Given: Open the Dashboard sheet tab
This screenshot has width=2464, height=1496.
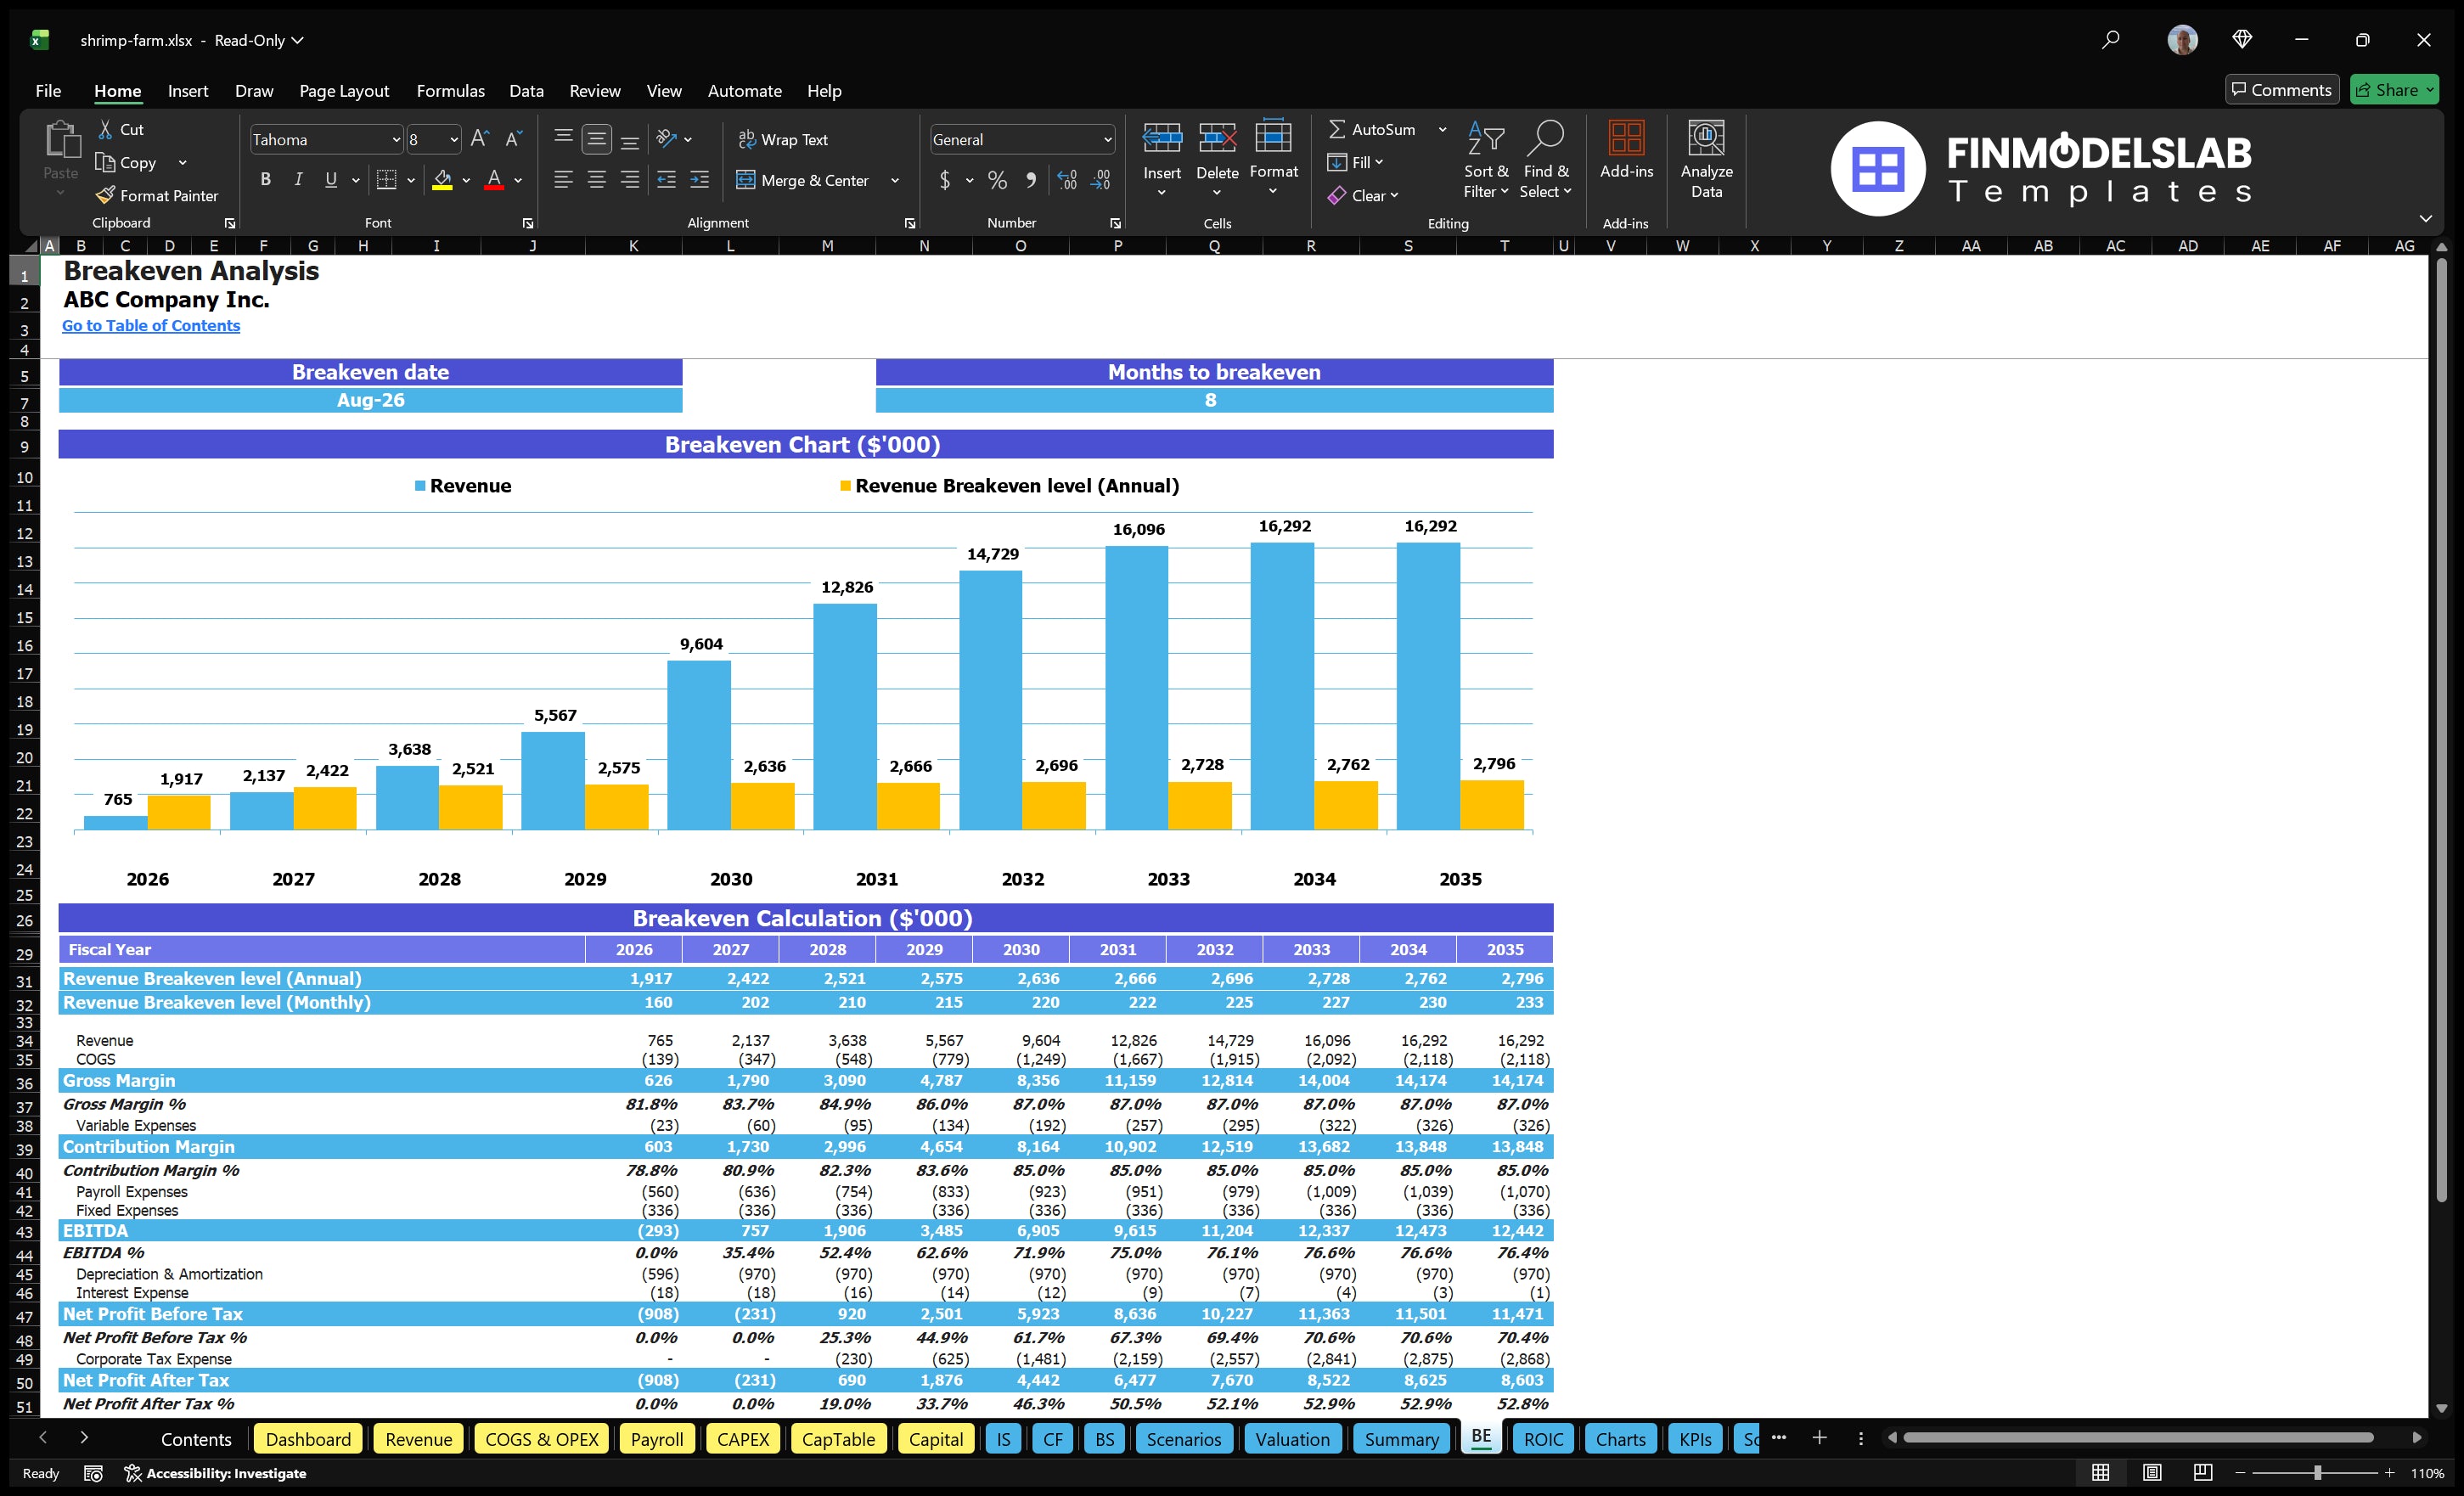Looking at the screenshot, I should [308, 1438].
